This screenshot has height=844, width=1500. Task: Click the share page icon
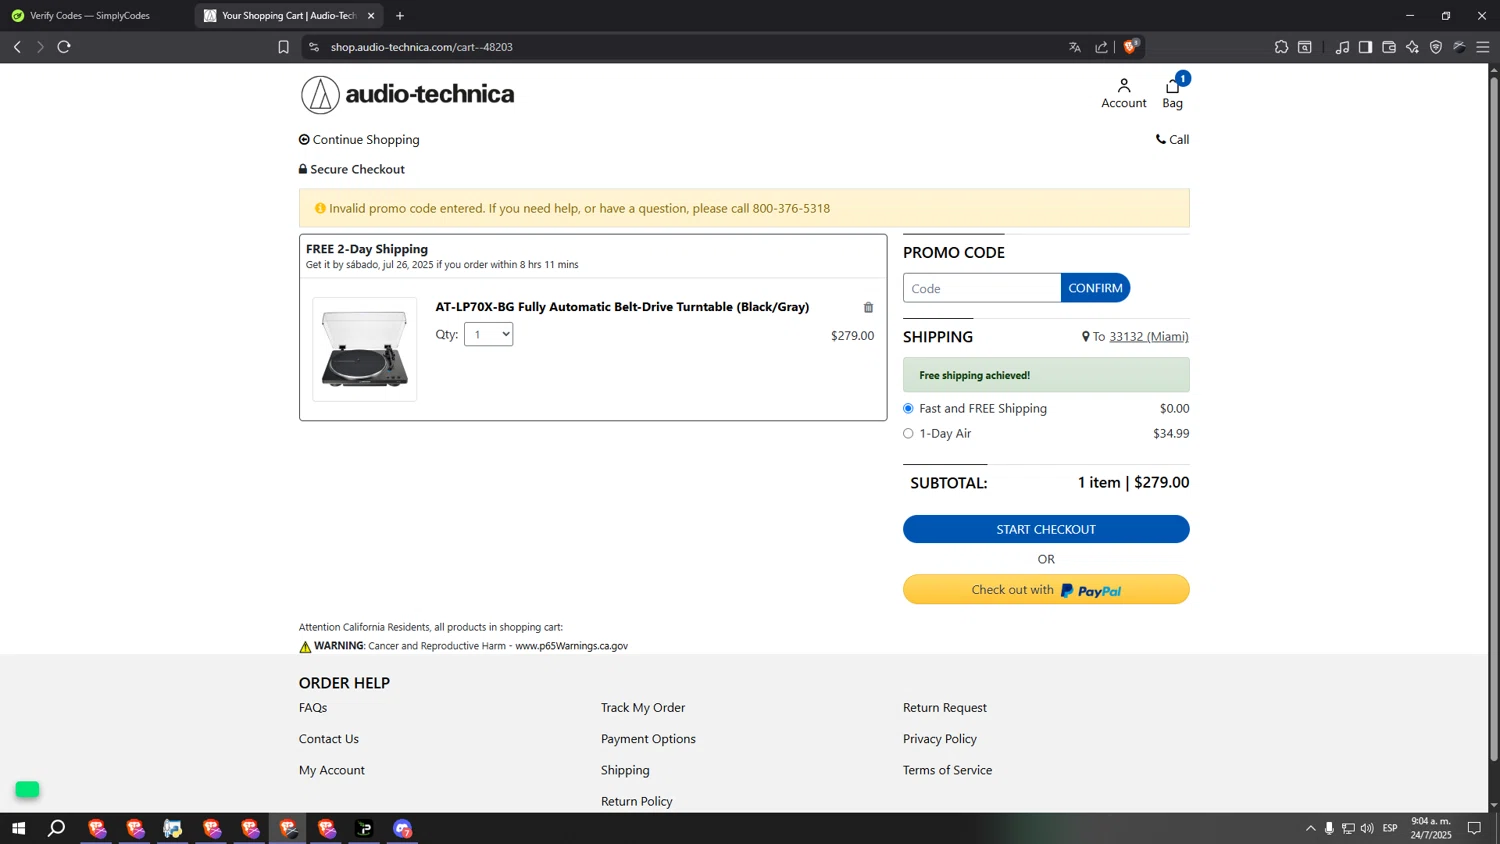1102,47
